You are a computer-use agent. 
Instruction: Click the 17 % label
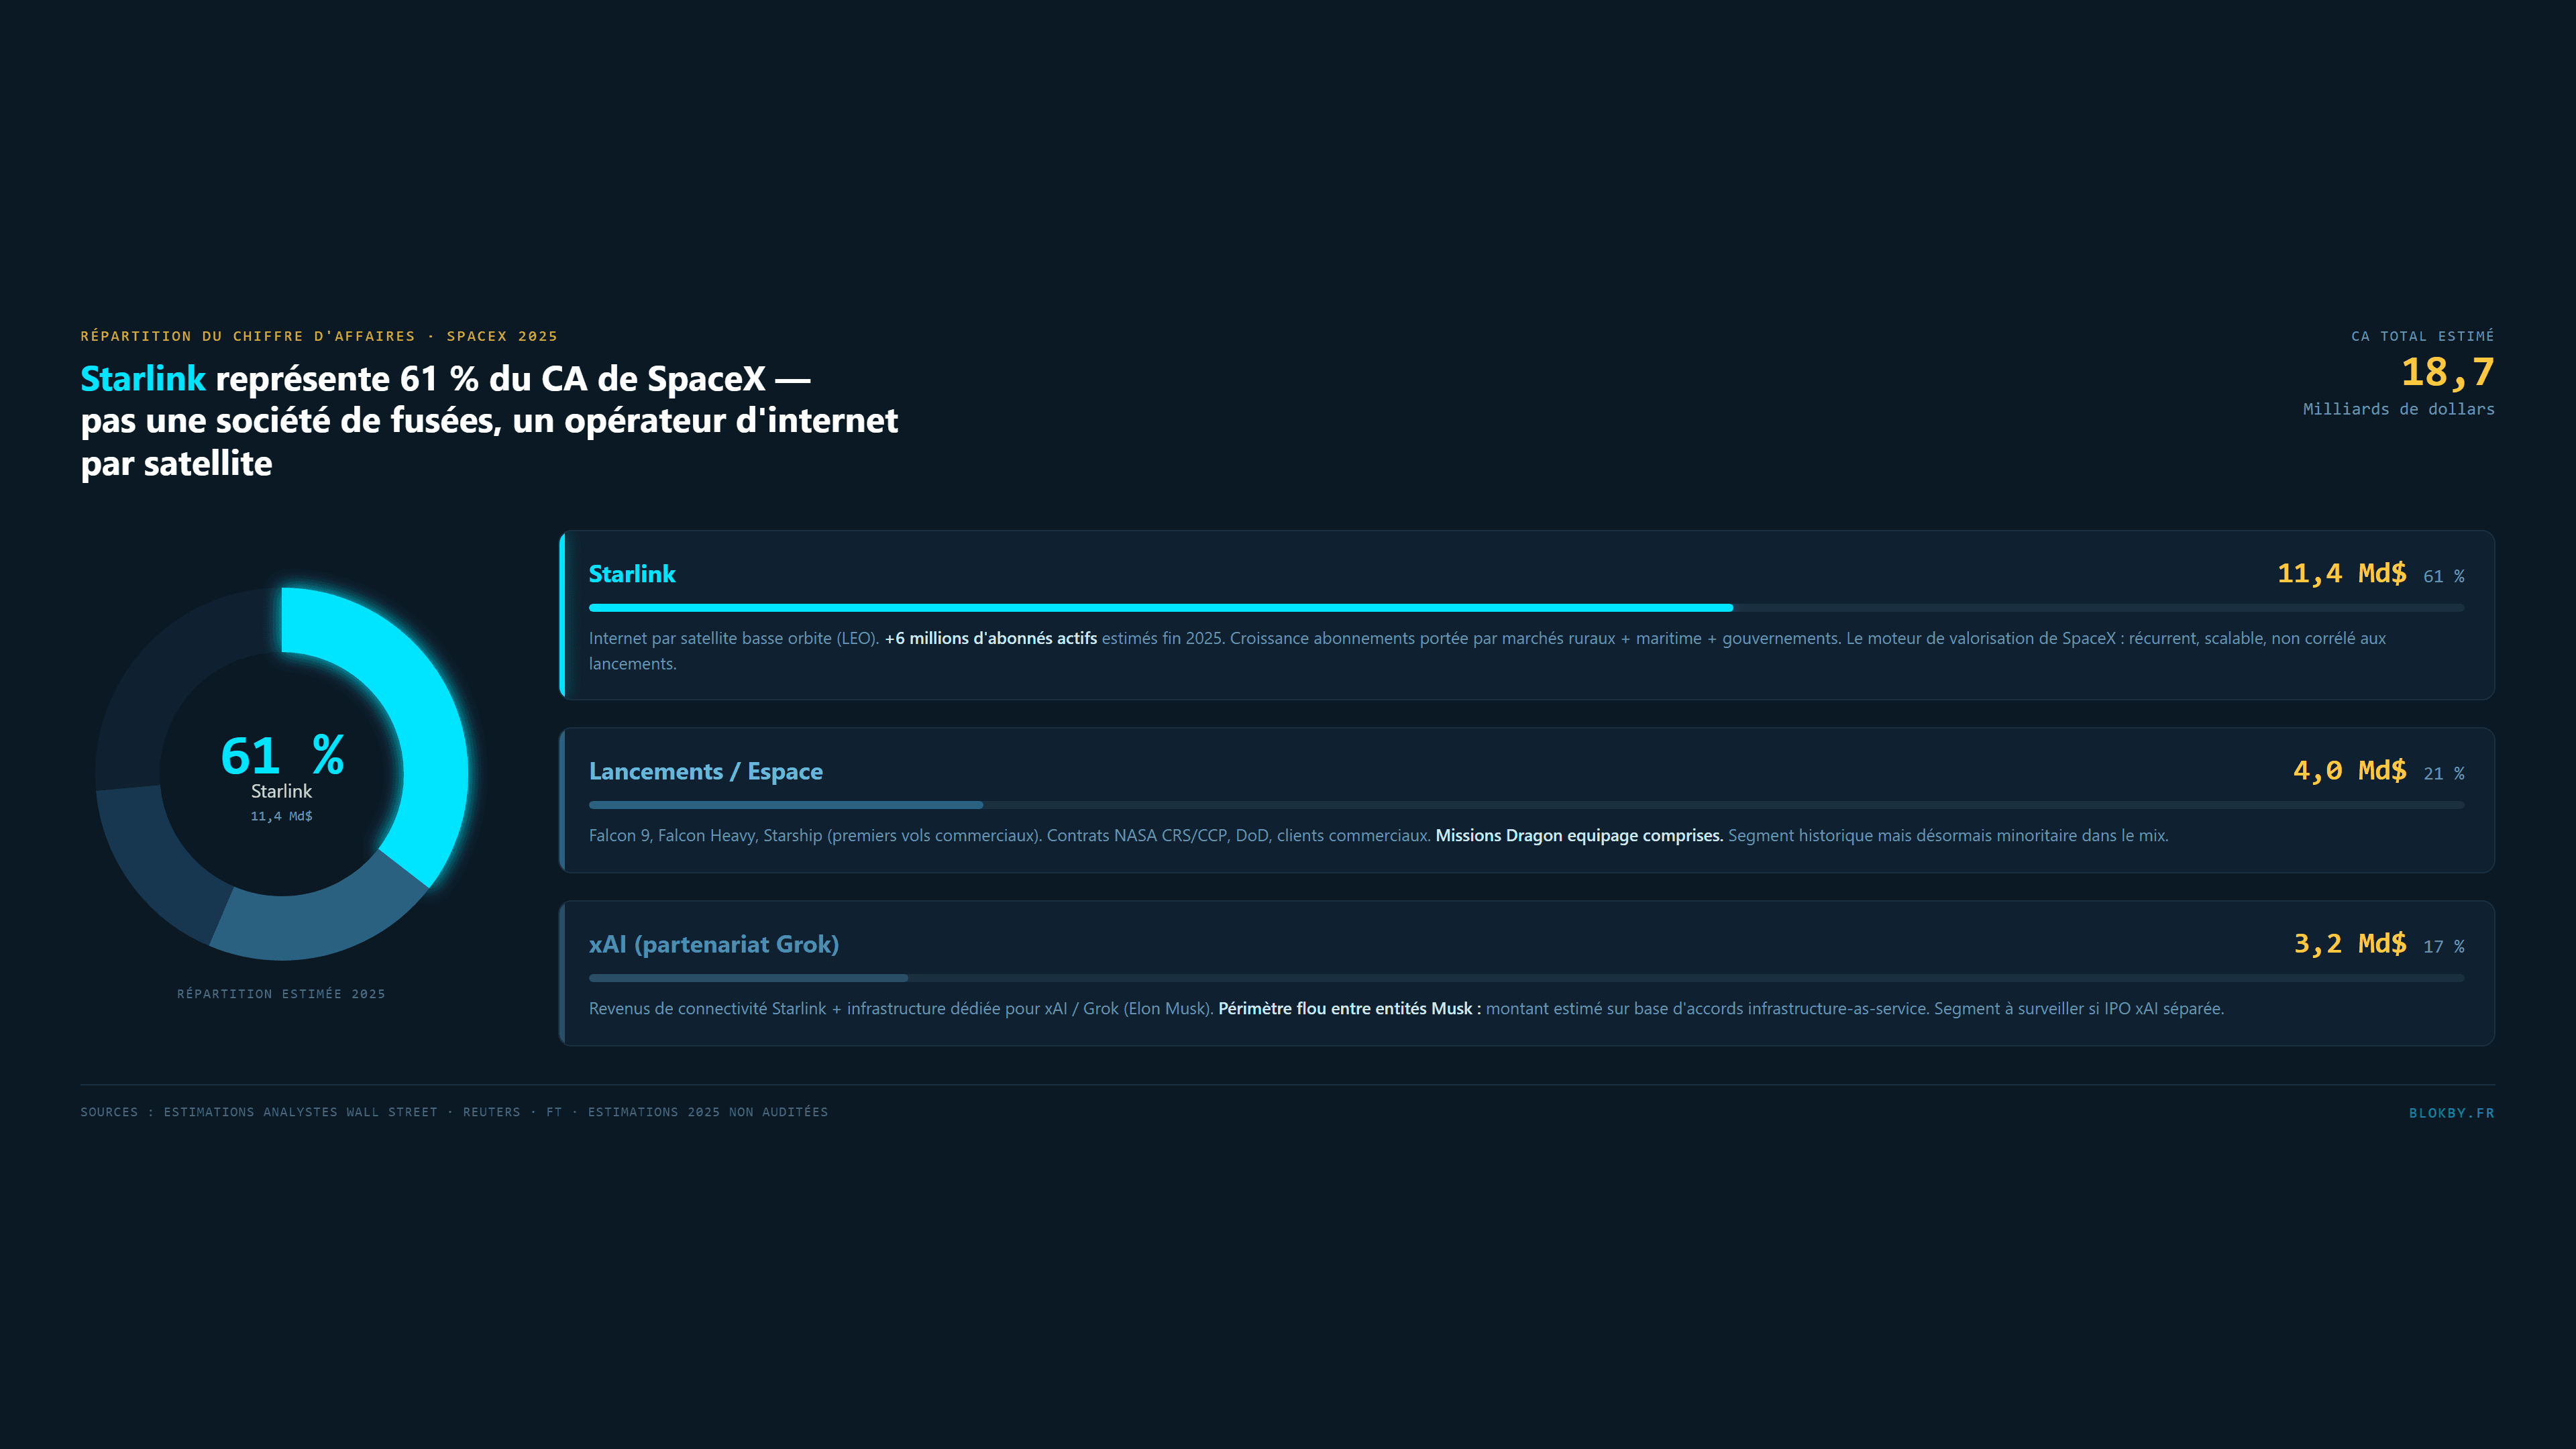tap(2444, 946)
